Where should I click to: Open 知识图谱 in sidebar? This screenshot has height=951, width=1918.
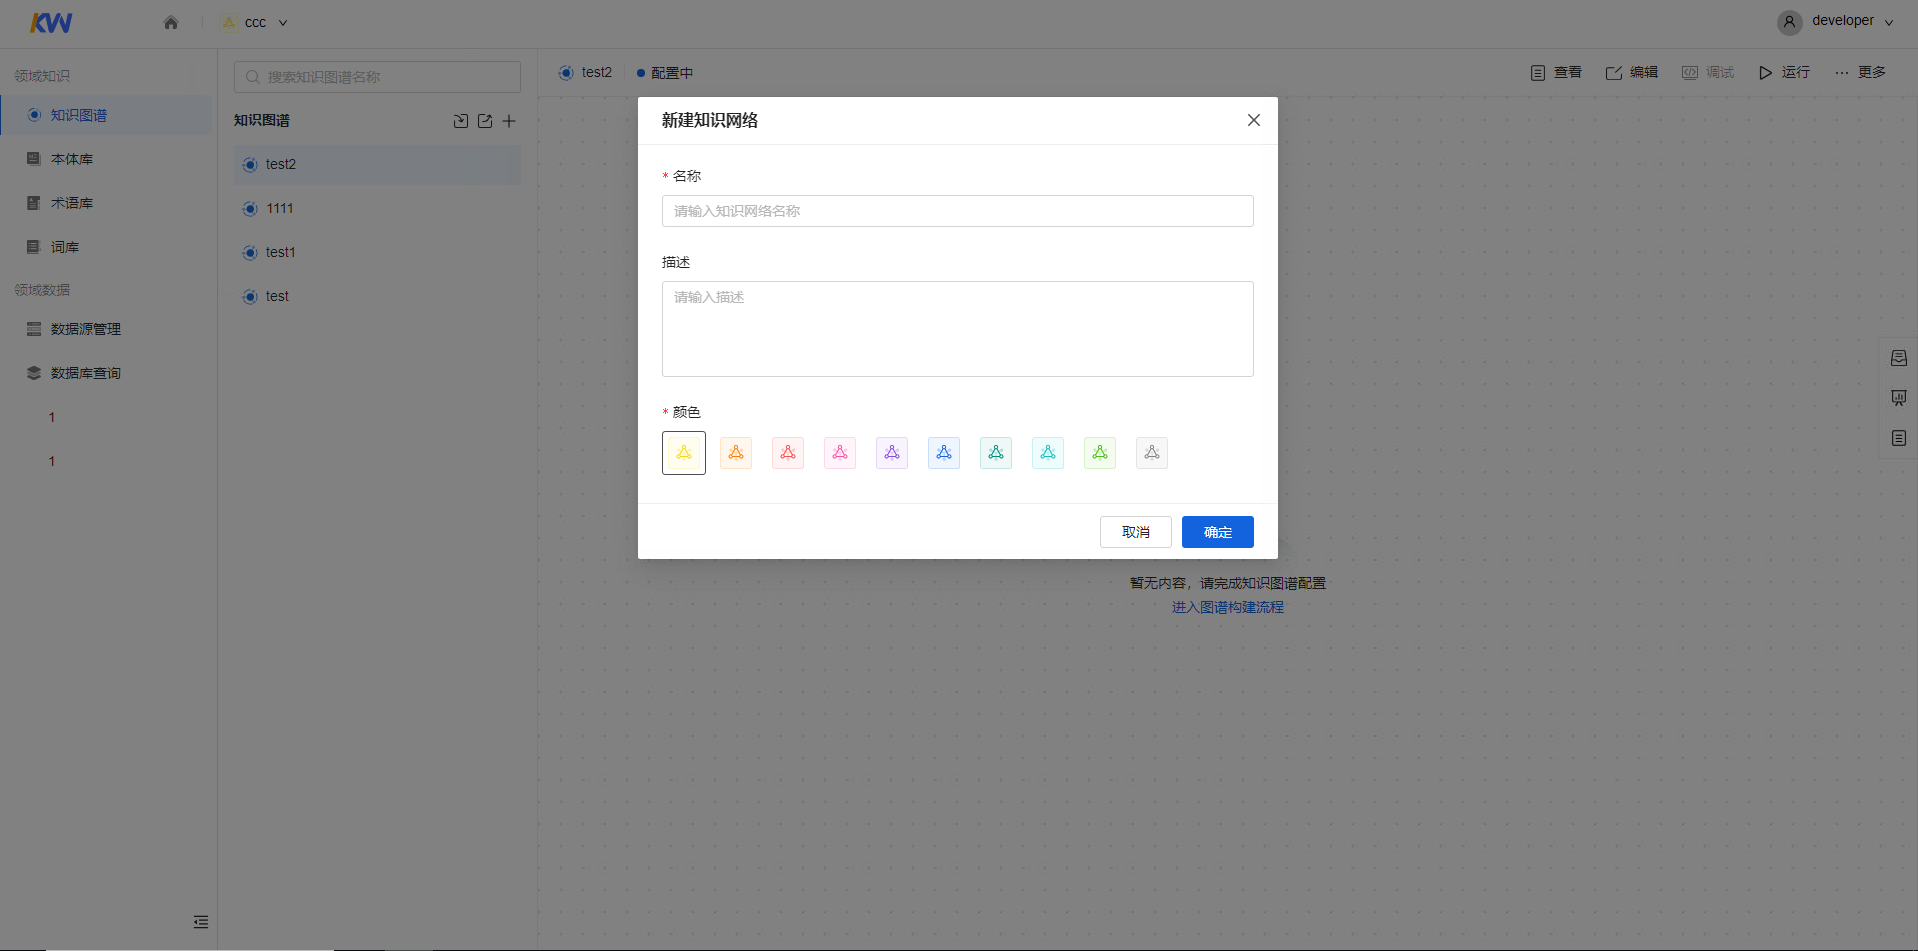point(107,115)
